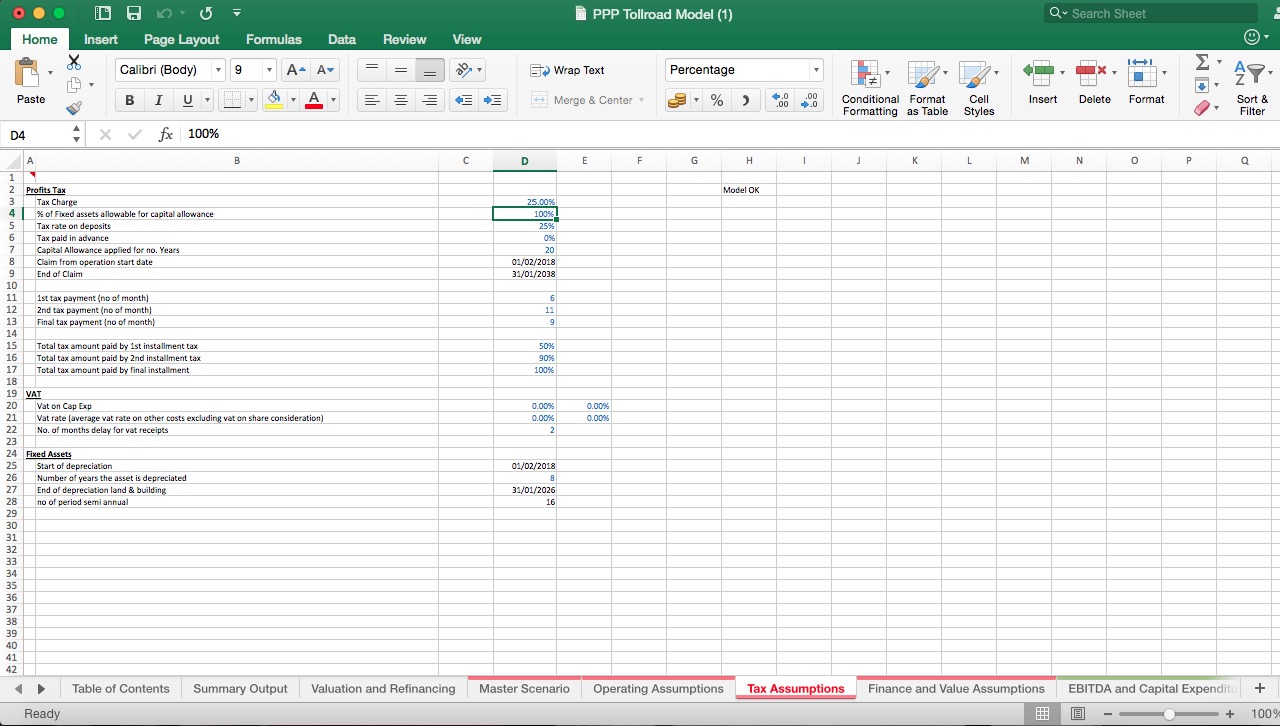Open the Merge & Center dropdown arrow

pos(641,100)
